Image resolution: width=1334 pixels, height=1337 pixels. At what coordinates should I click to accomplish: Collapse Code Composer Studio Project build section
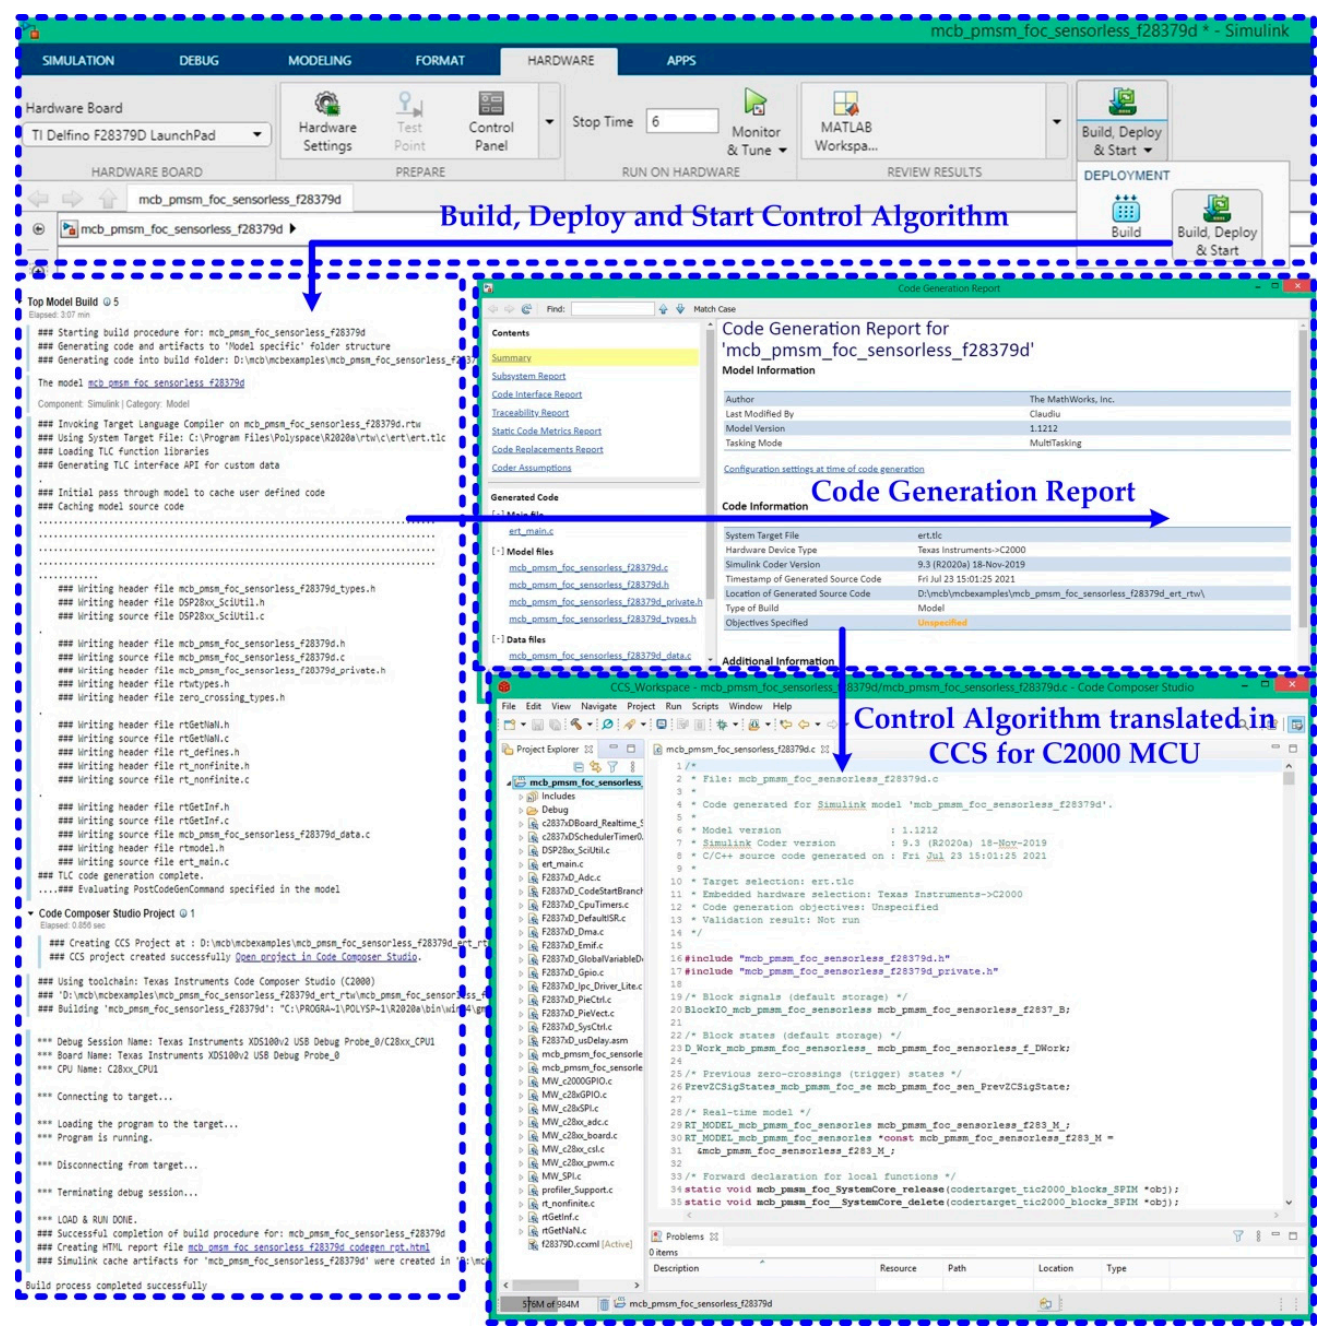31,913
